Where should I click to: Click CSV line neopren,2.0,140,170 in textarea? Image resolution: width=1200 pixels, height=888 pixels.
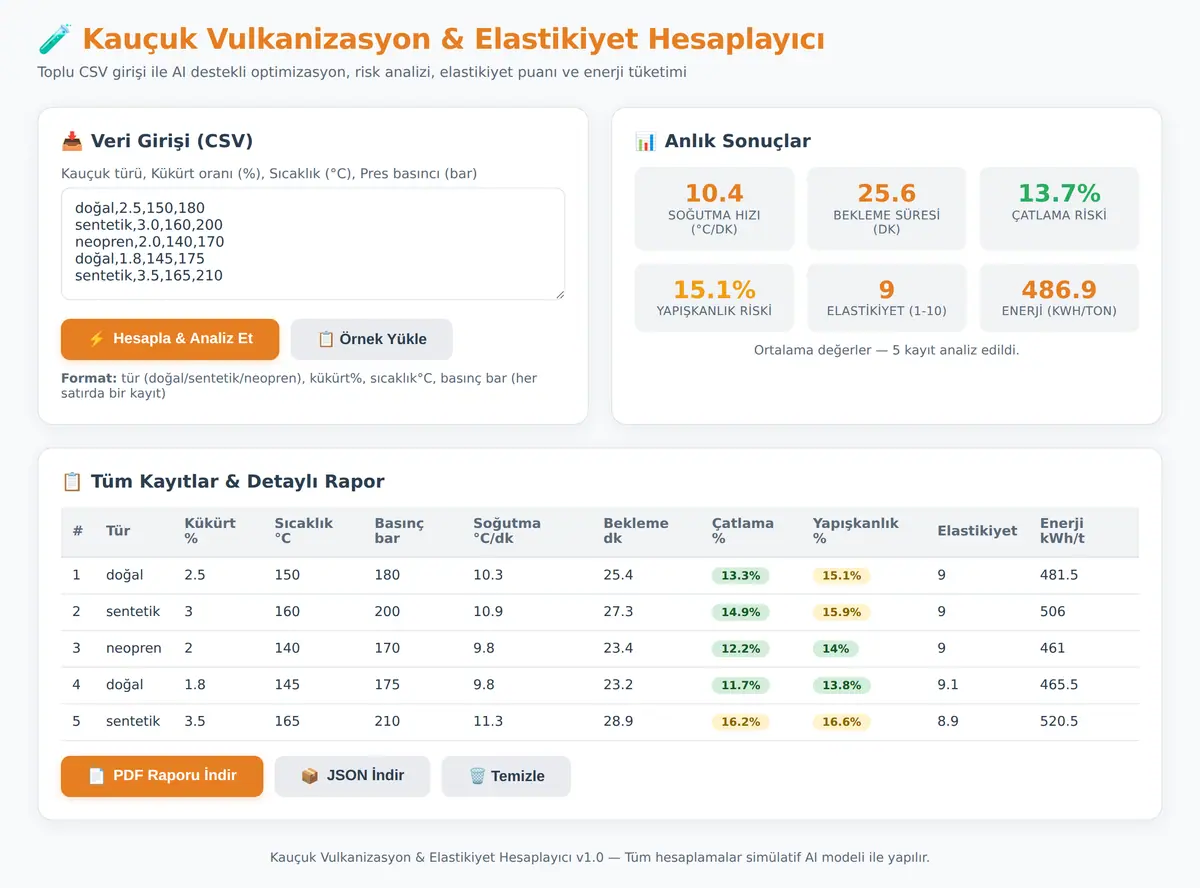[x=150, y=242]
